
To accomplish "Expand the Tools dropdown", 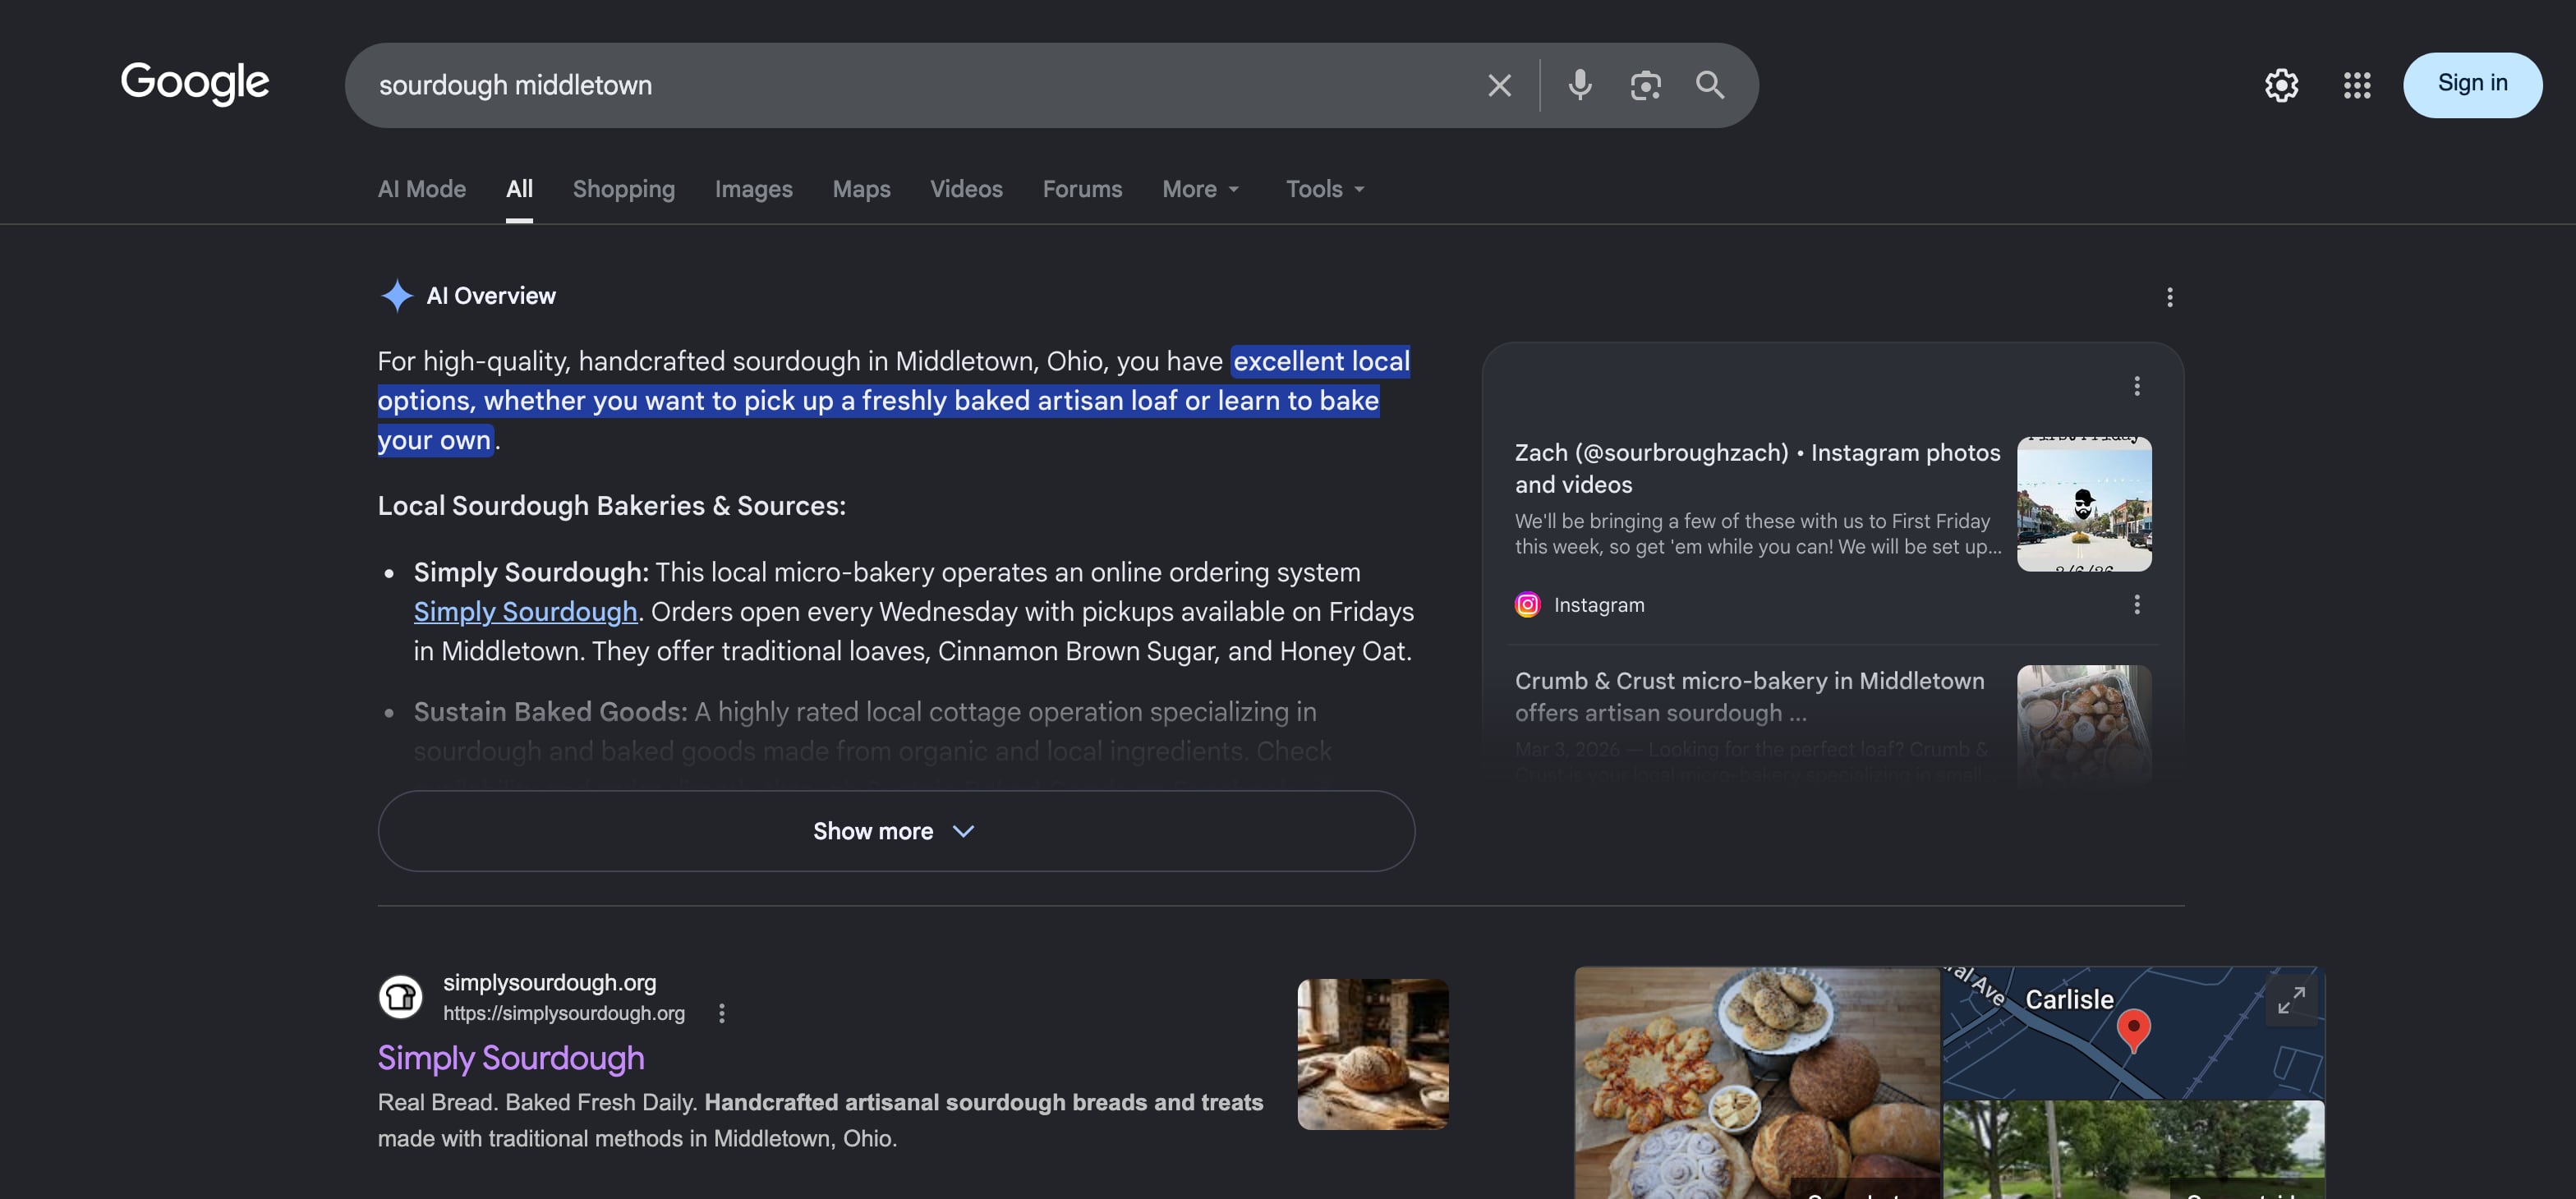I will click(x=1325, y=189).
